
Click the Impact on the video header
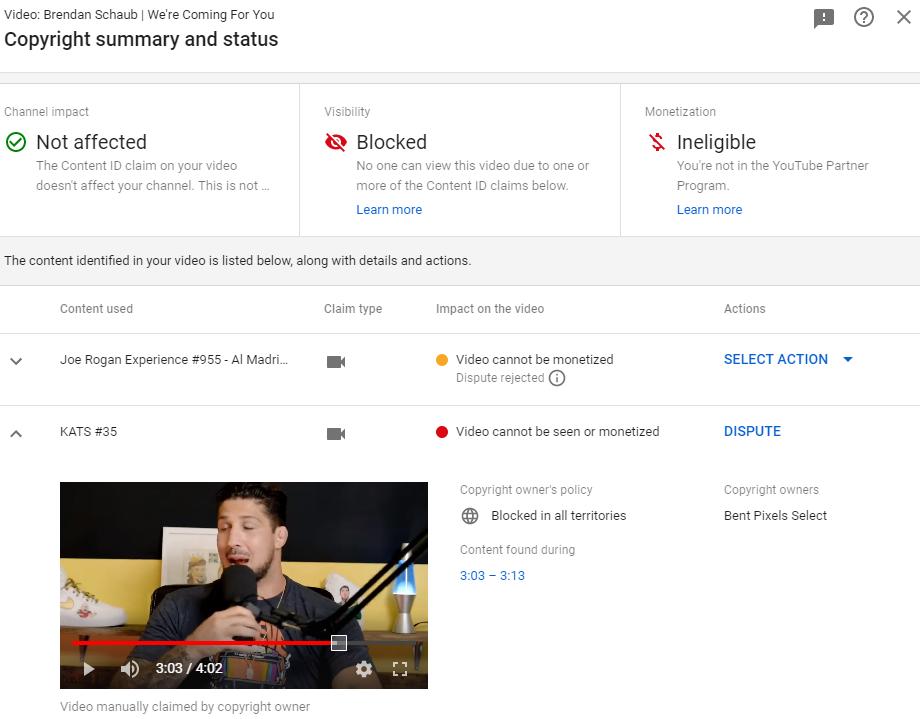pos(490,309)
